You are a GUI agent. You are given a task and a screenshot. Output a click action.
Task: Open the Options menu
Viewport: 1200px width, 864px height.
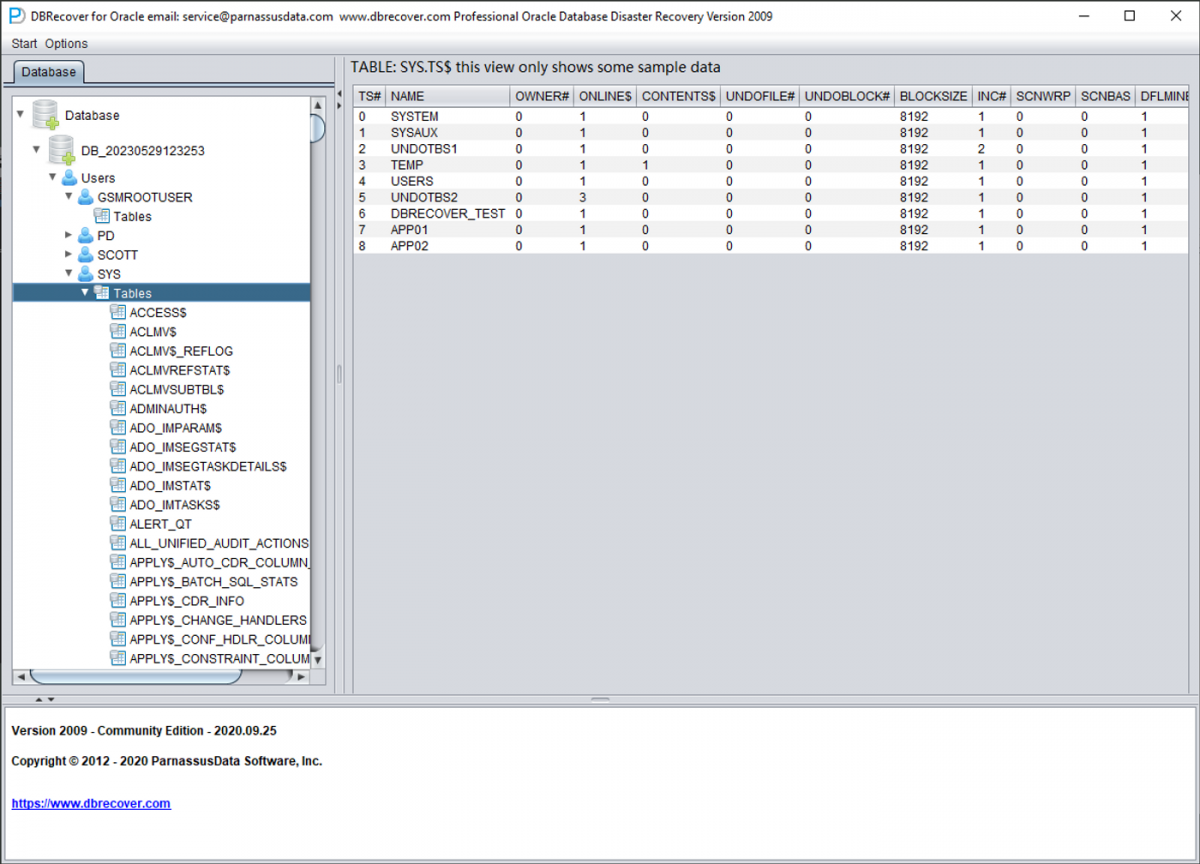pyautogui.click(x=66, y=43)
